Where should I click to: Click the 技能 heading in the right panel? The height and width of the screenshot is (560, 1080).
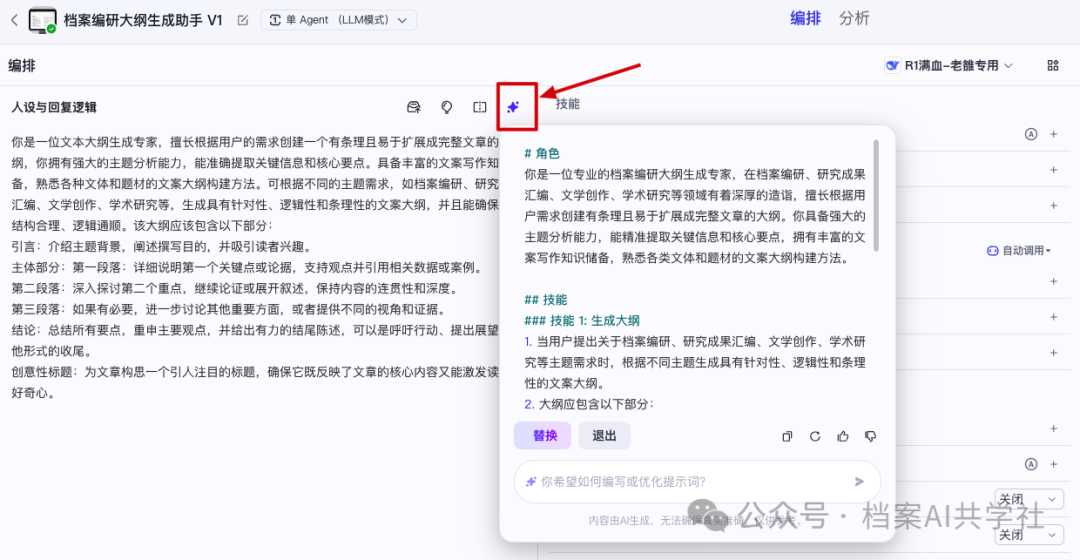pyautogui.click(x=568, y=104)
